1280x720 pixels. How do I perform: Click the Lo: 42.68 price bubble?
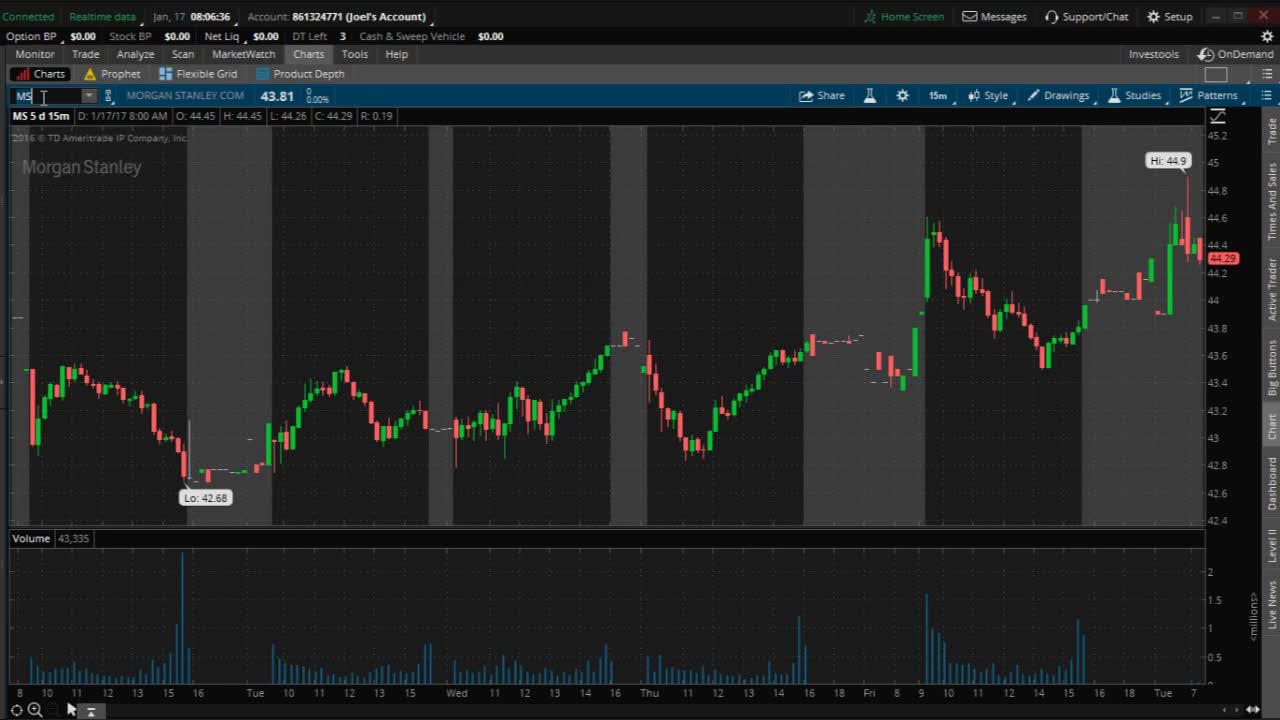click(205, 498)
